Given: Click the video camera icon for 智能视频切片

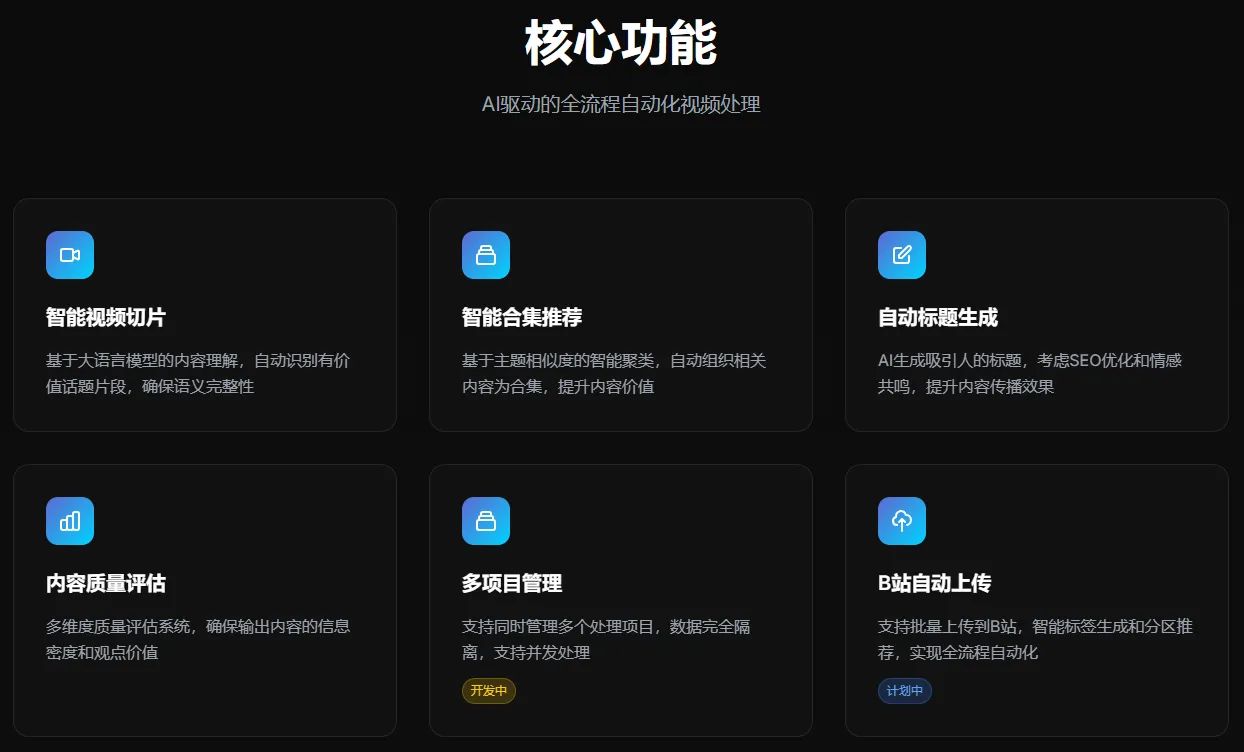Looking at the screenshot, I should (x=70, y=255).
